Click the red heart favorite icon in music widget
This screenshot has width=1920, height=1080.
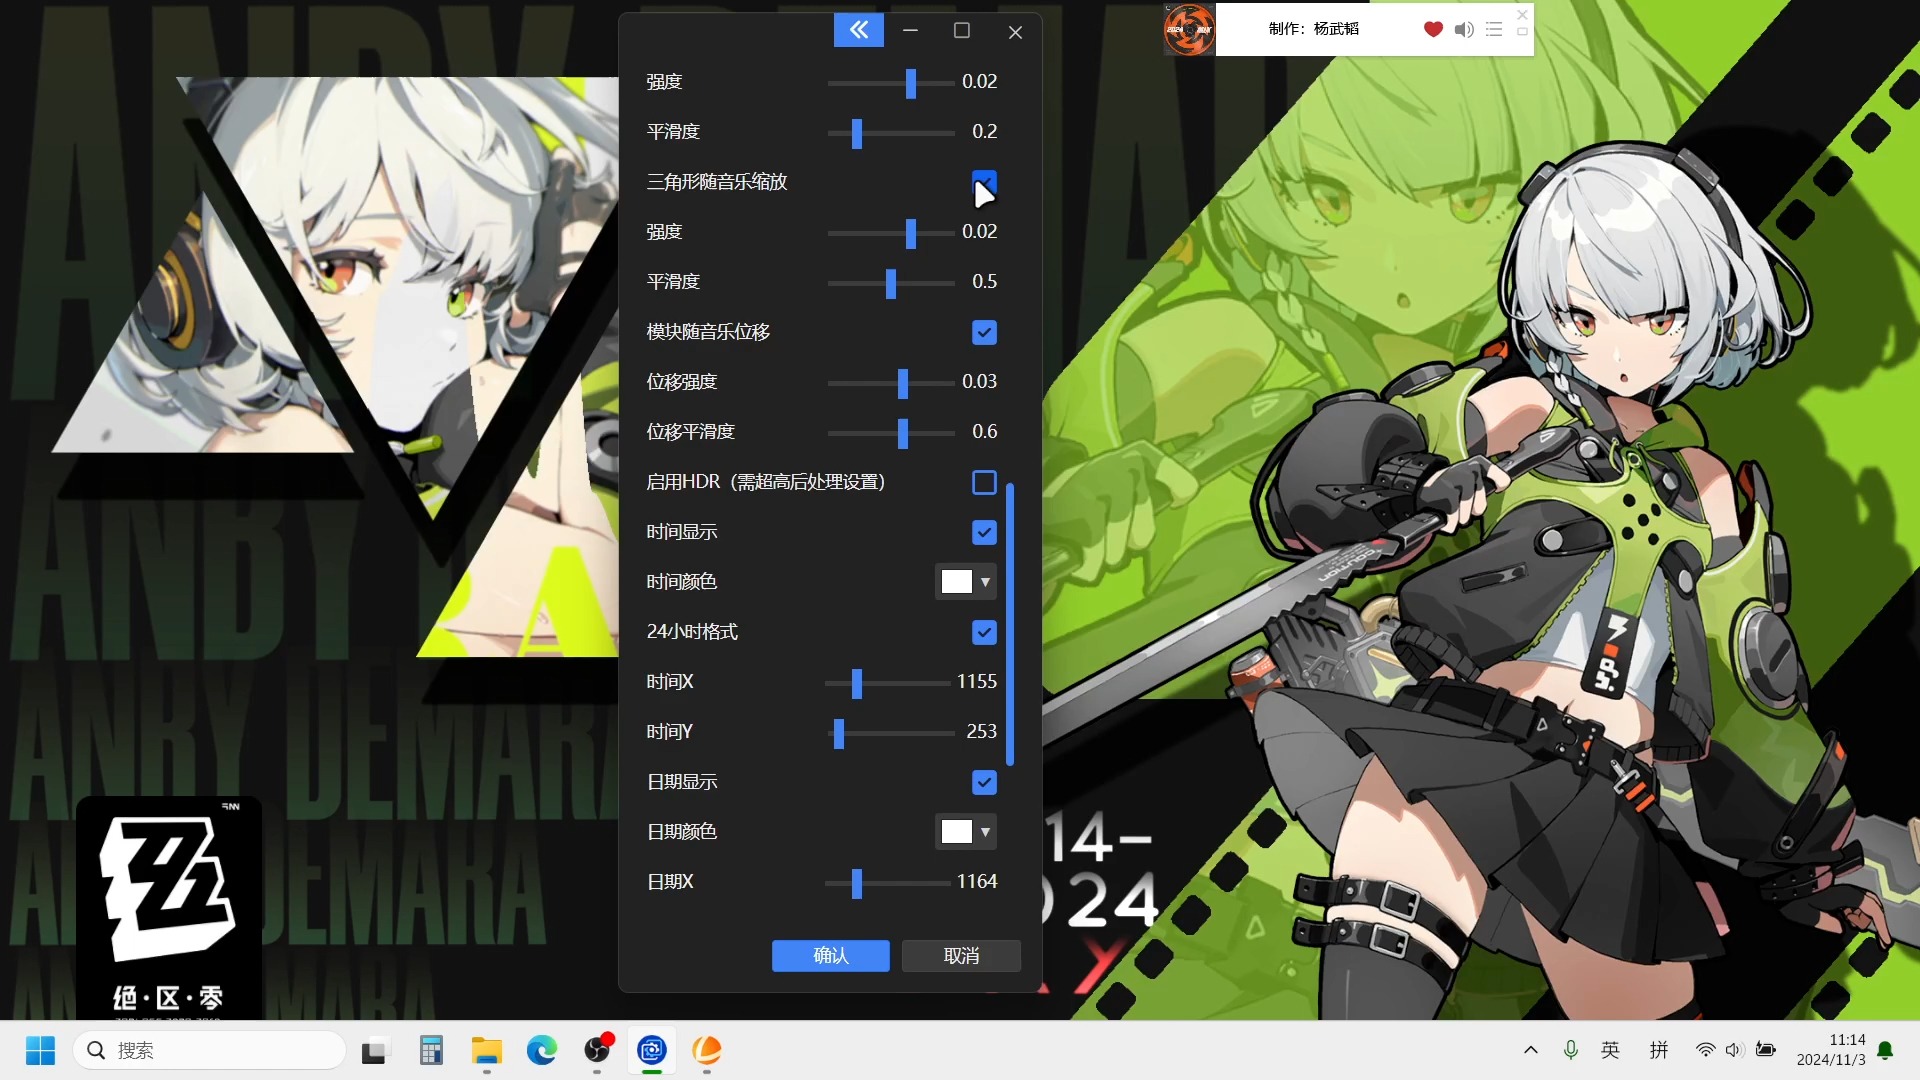[x=1433, y=29]
